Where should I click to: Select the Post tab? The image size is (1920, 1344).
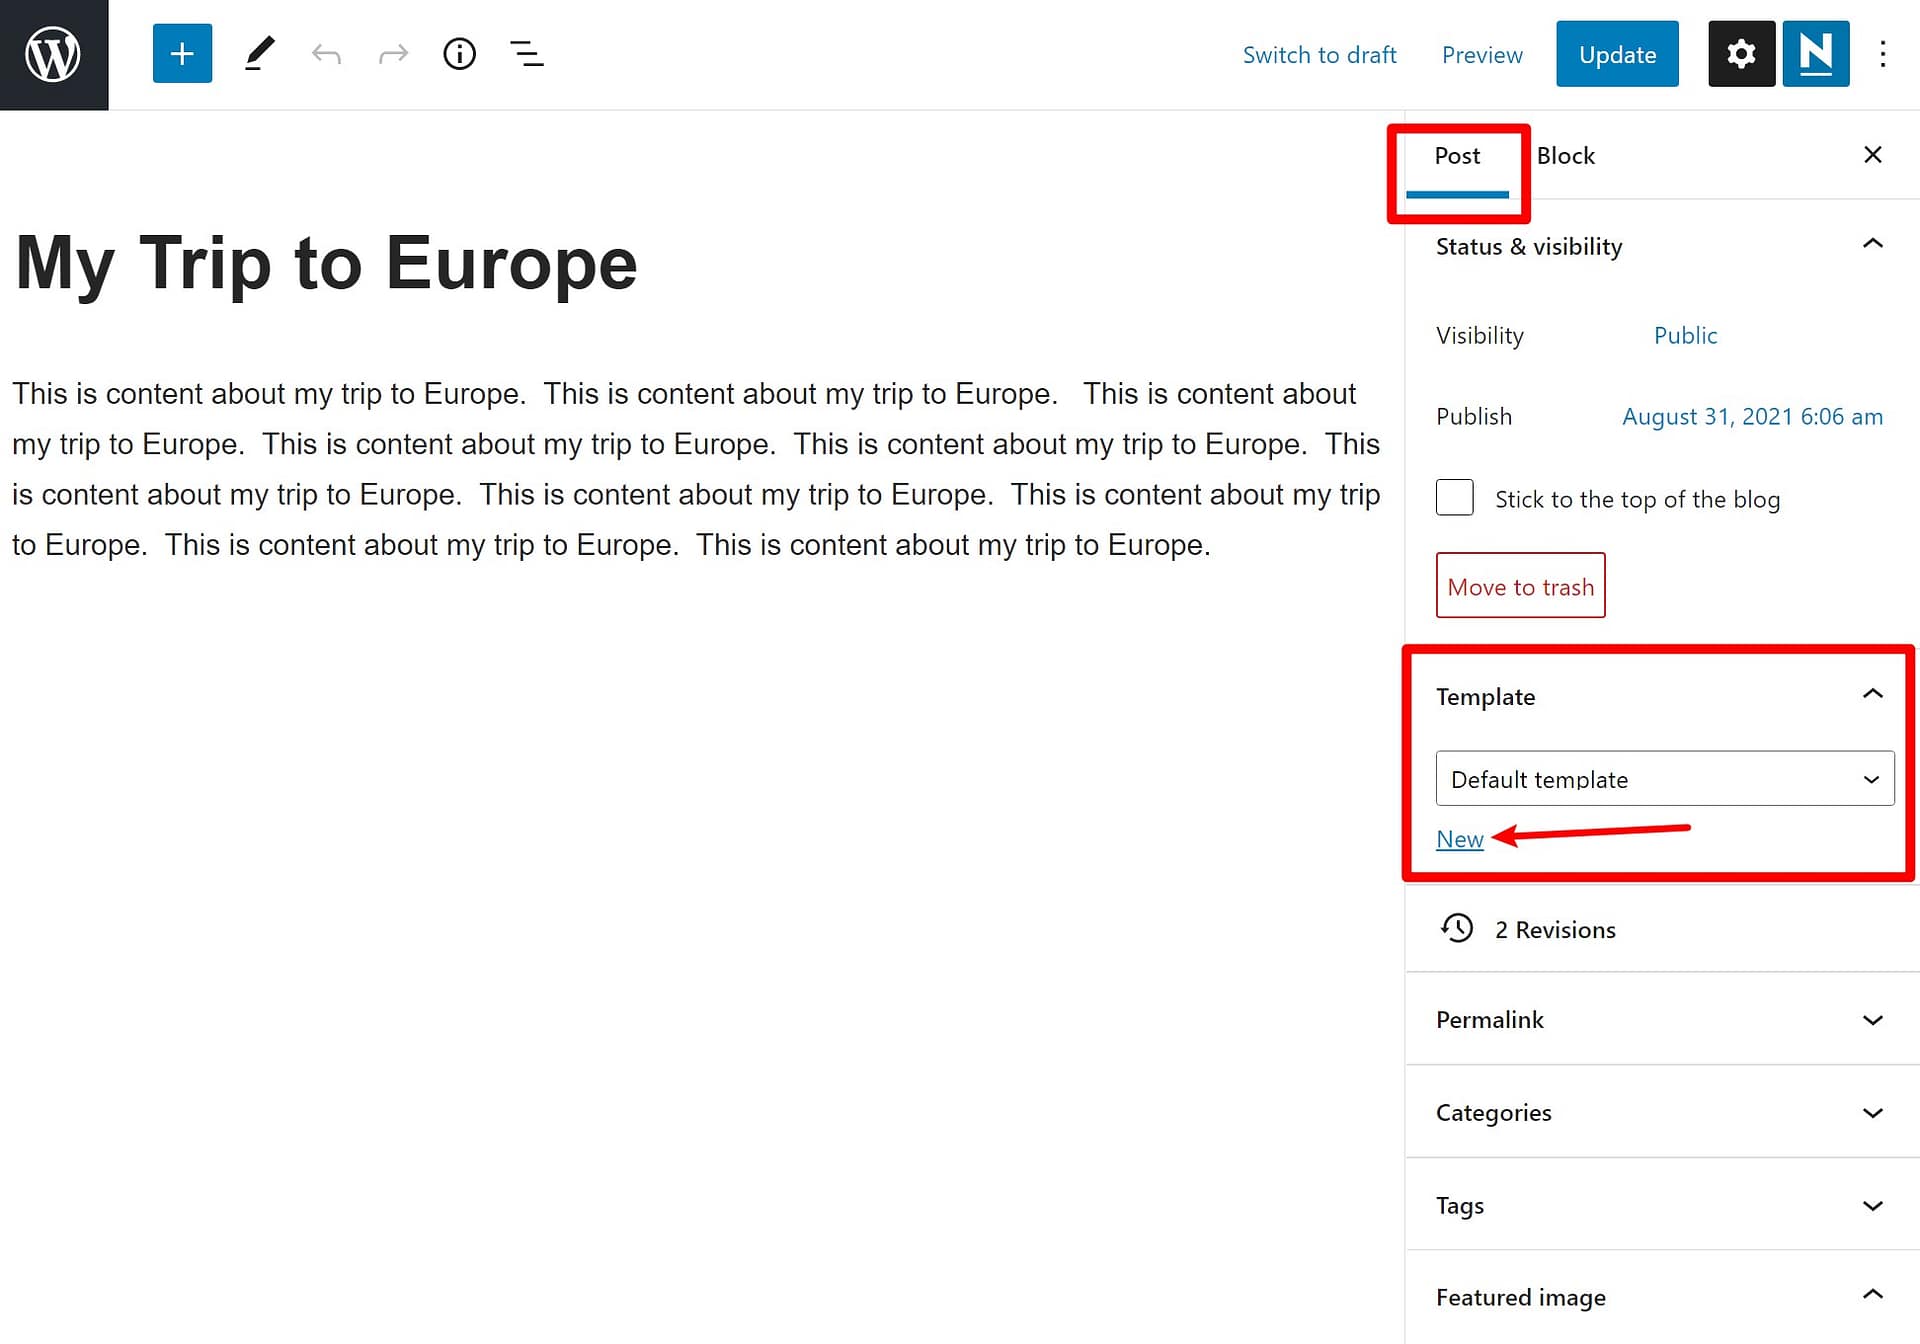point(1457,155)
